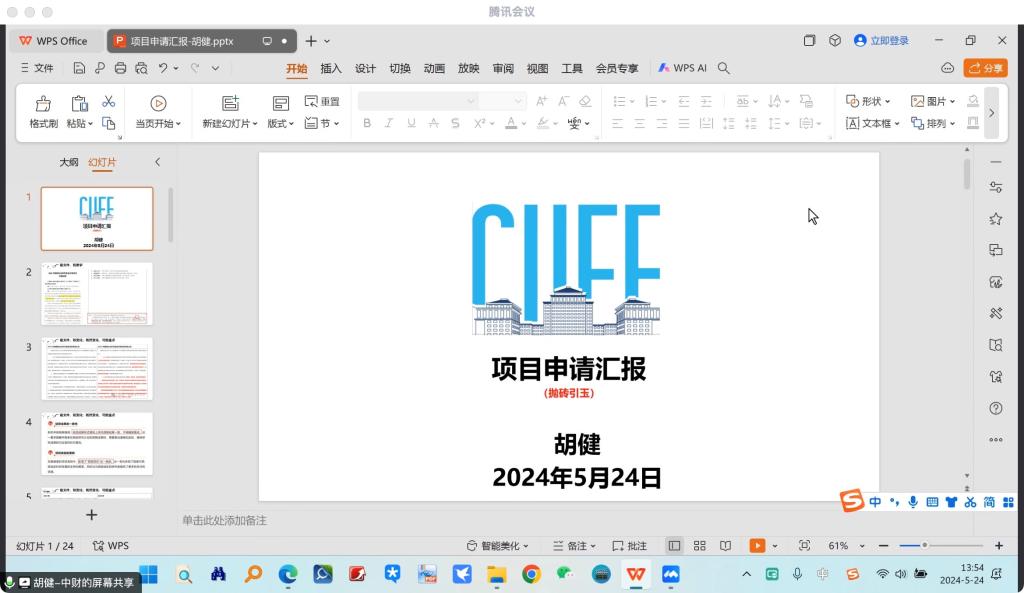This screenshot has width=1024, height=593.
Task: Toggle Bold formatting
Action: click(367, 123)
